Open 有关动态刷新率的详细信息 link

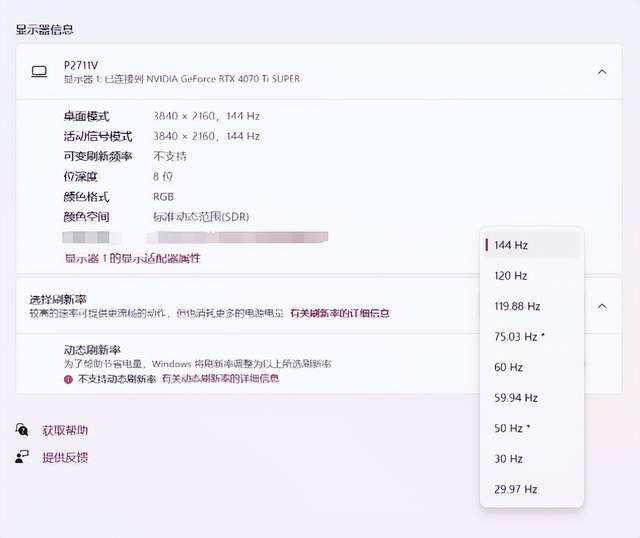pos(220,379)
